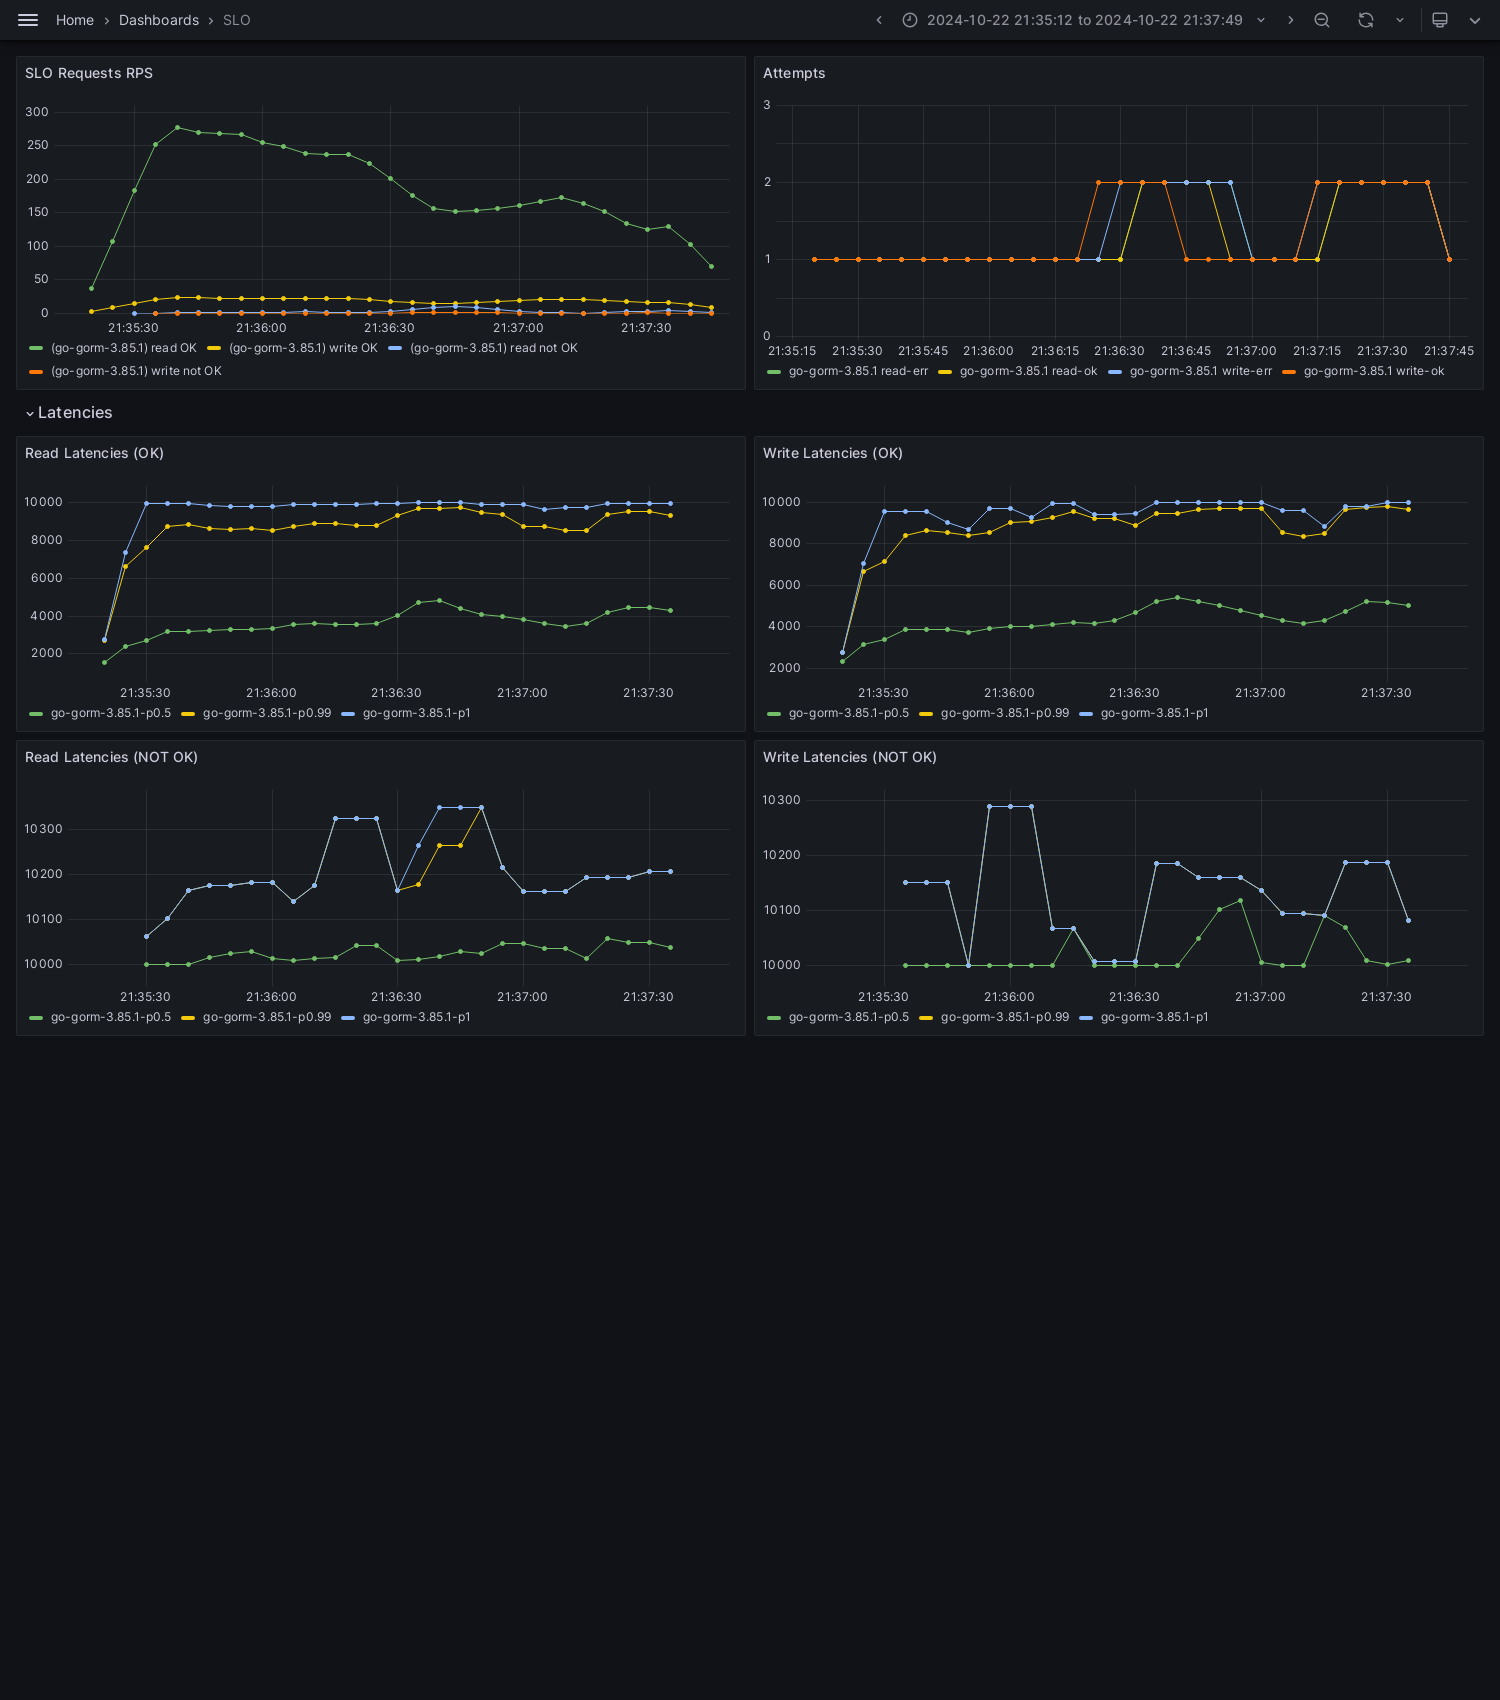Toggle write-ok series in Attempts legend
Image resolution: width=1500 pixels, height=1700 pixels.
click(x=1374, y=371)
